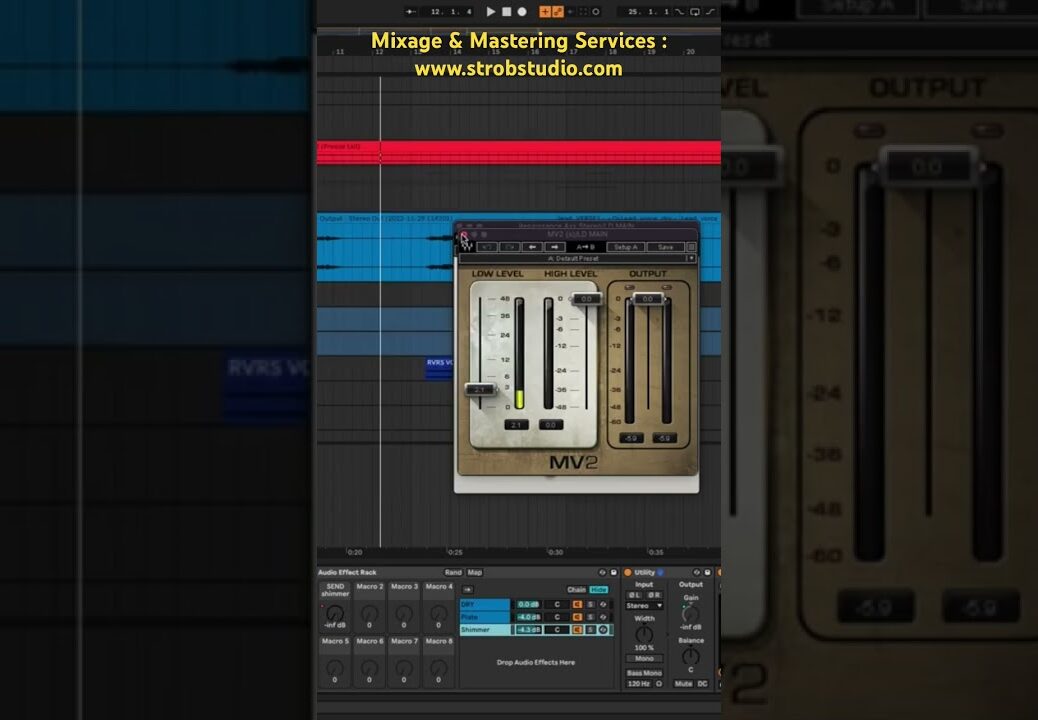Click the Shimmer chain hot-swap icon
Screen dimensions: 1038x720
[603, 629]
